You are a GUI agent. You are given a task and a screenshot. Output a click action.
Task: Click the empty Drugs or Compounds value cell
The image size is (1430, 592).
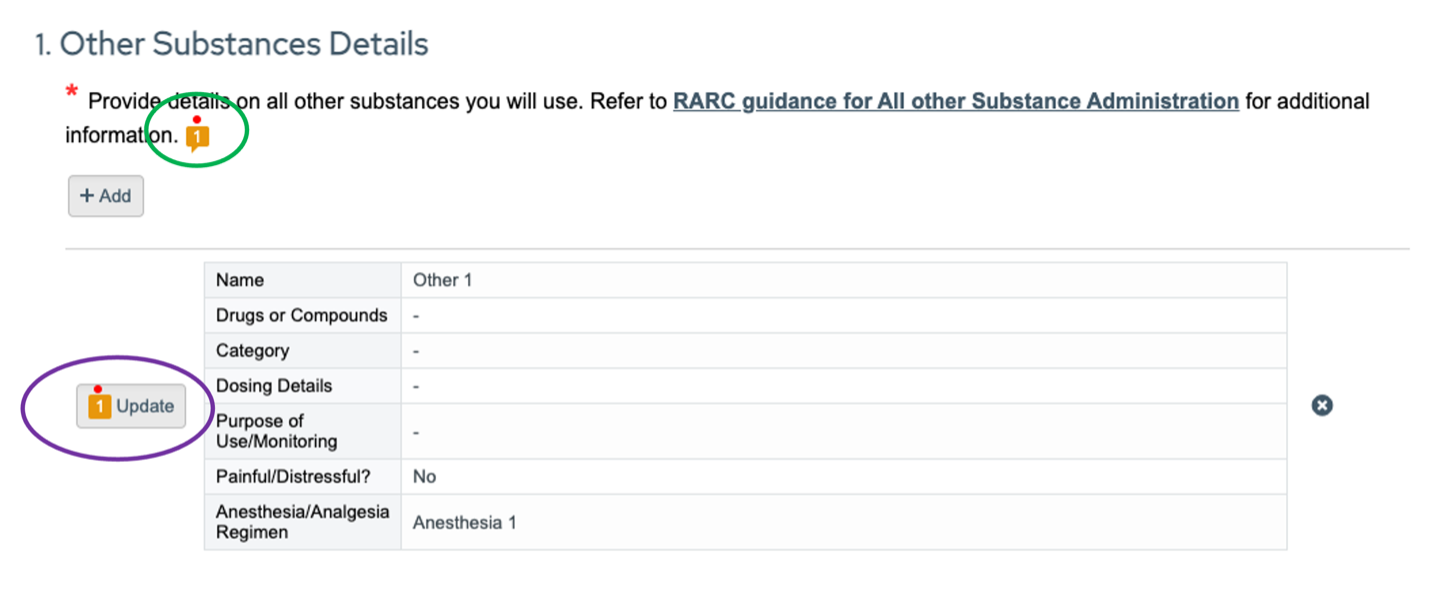click(842, 315)
